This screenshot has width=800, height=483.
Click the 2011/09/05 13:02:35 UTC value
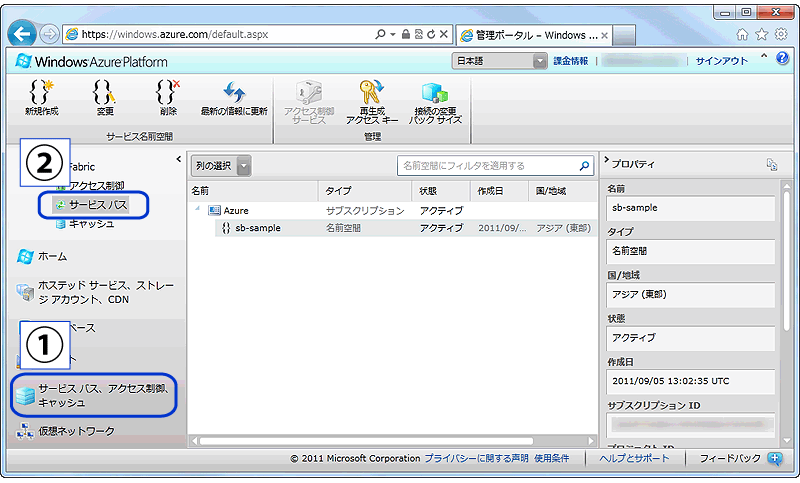pos(690,382)
